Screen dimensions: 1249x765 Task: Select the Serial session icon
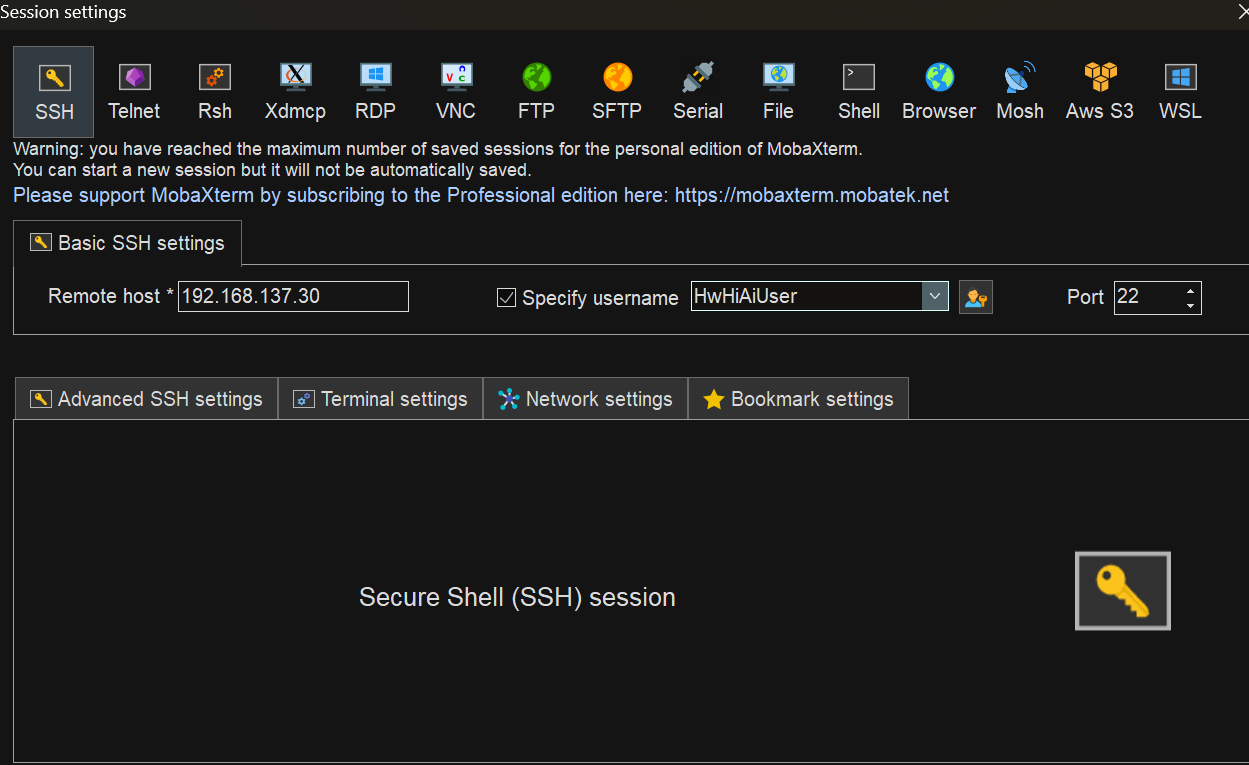698,91
